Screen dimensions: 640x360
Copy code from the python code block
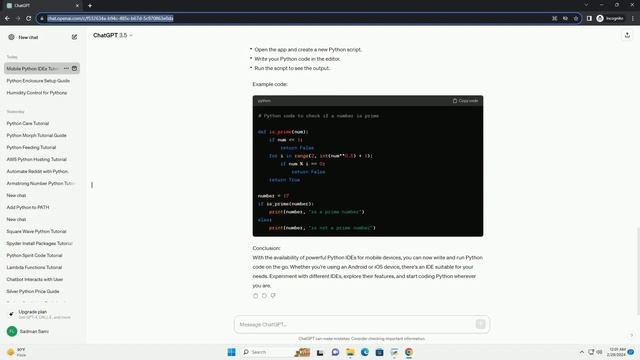(x=465, y=100)
